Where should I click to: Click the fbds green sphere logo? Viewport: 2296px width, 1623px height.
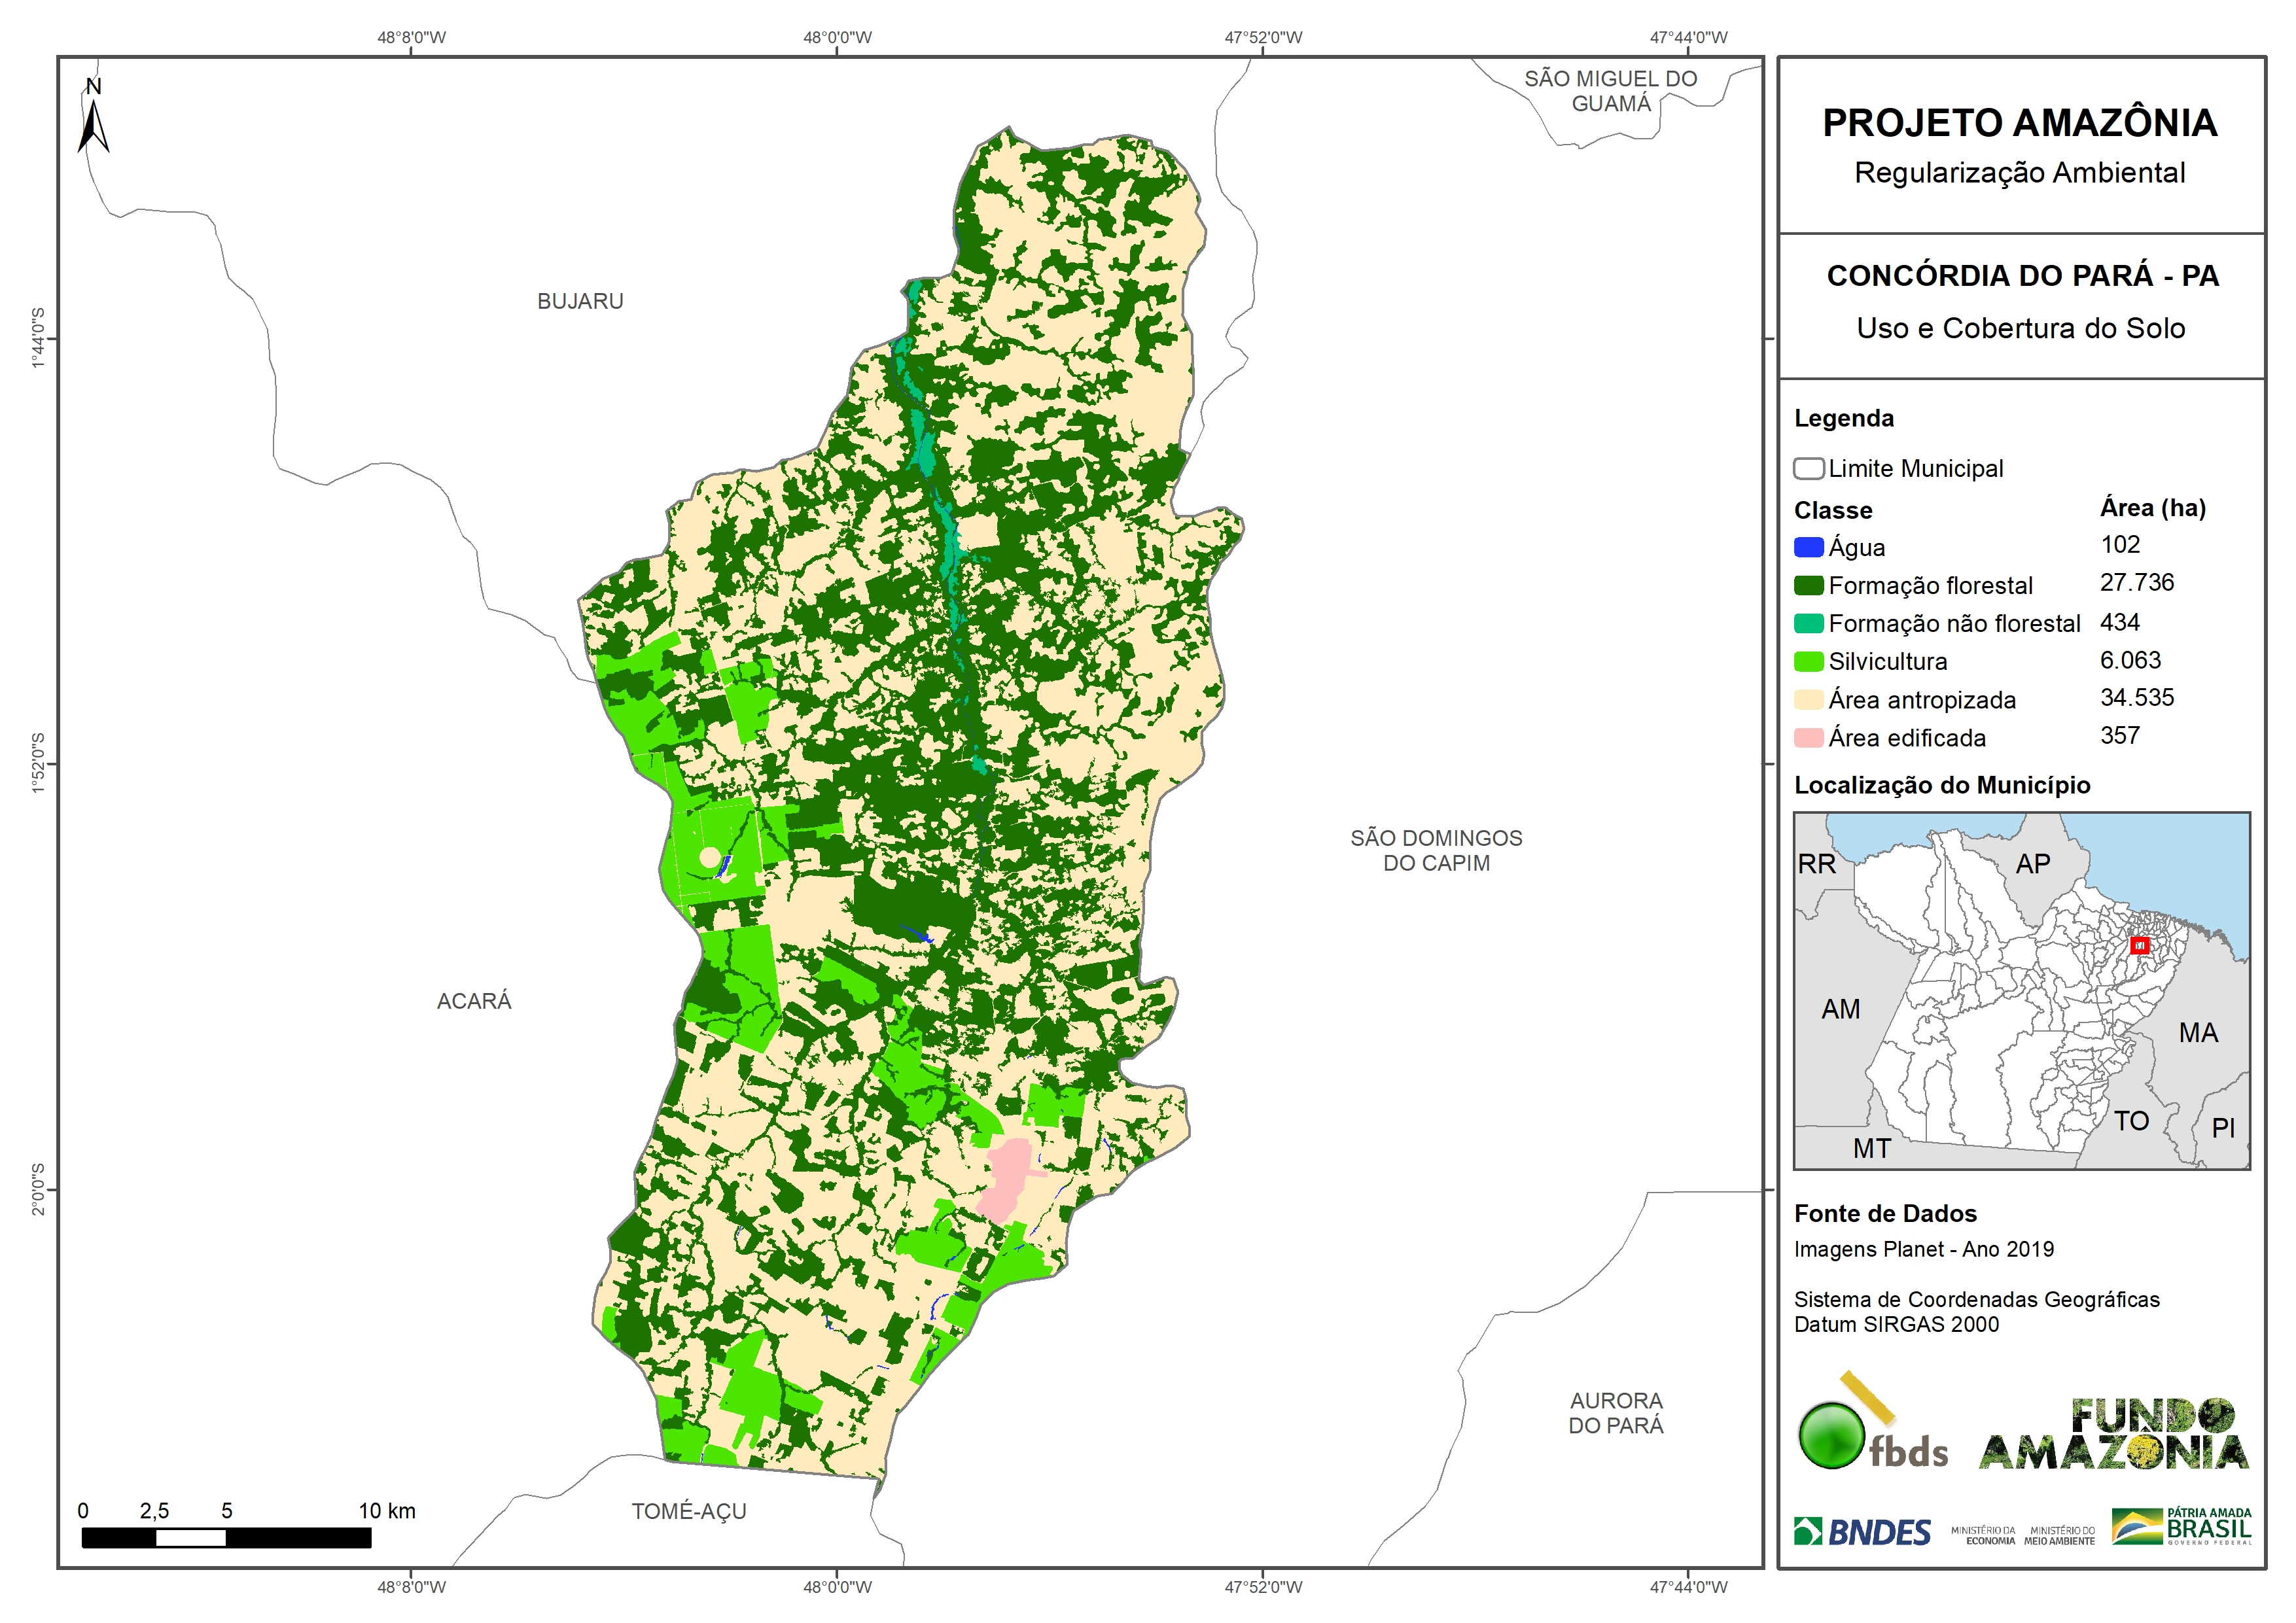coord(1832,1435)
